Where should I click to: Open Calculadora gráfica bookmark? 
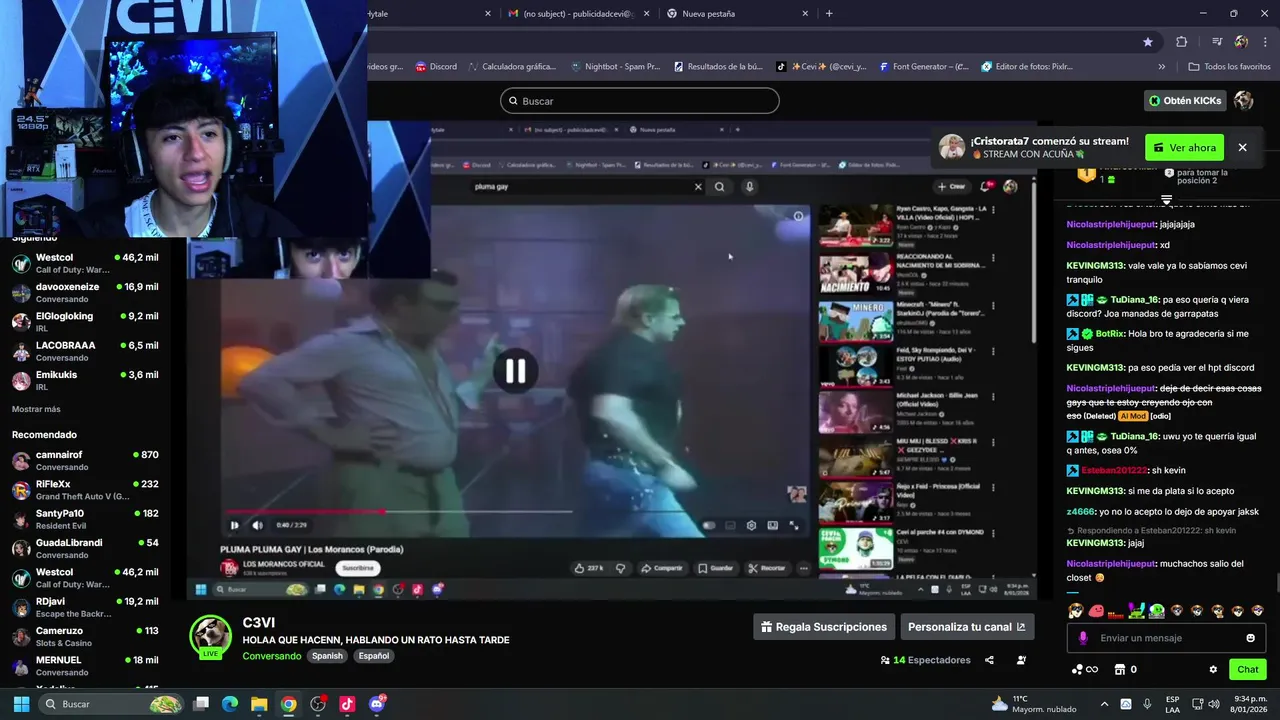coord(511,67)
